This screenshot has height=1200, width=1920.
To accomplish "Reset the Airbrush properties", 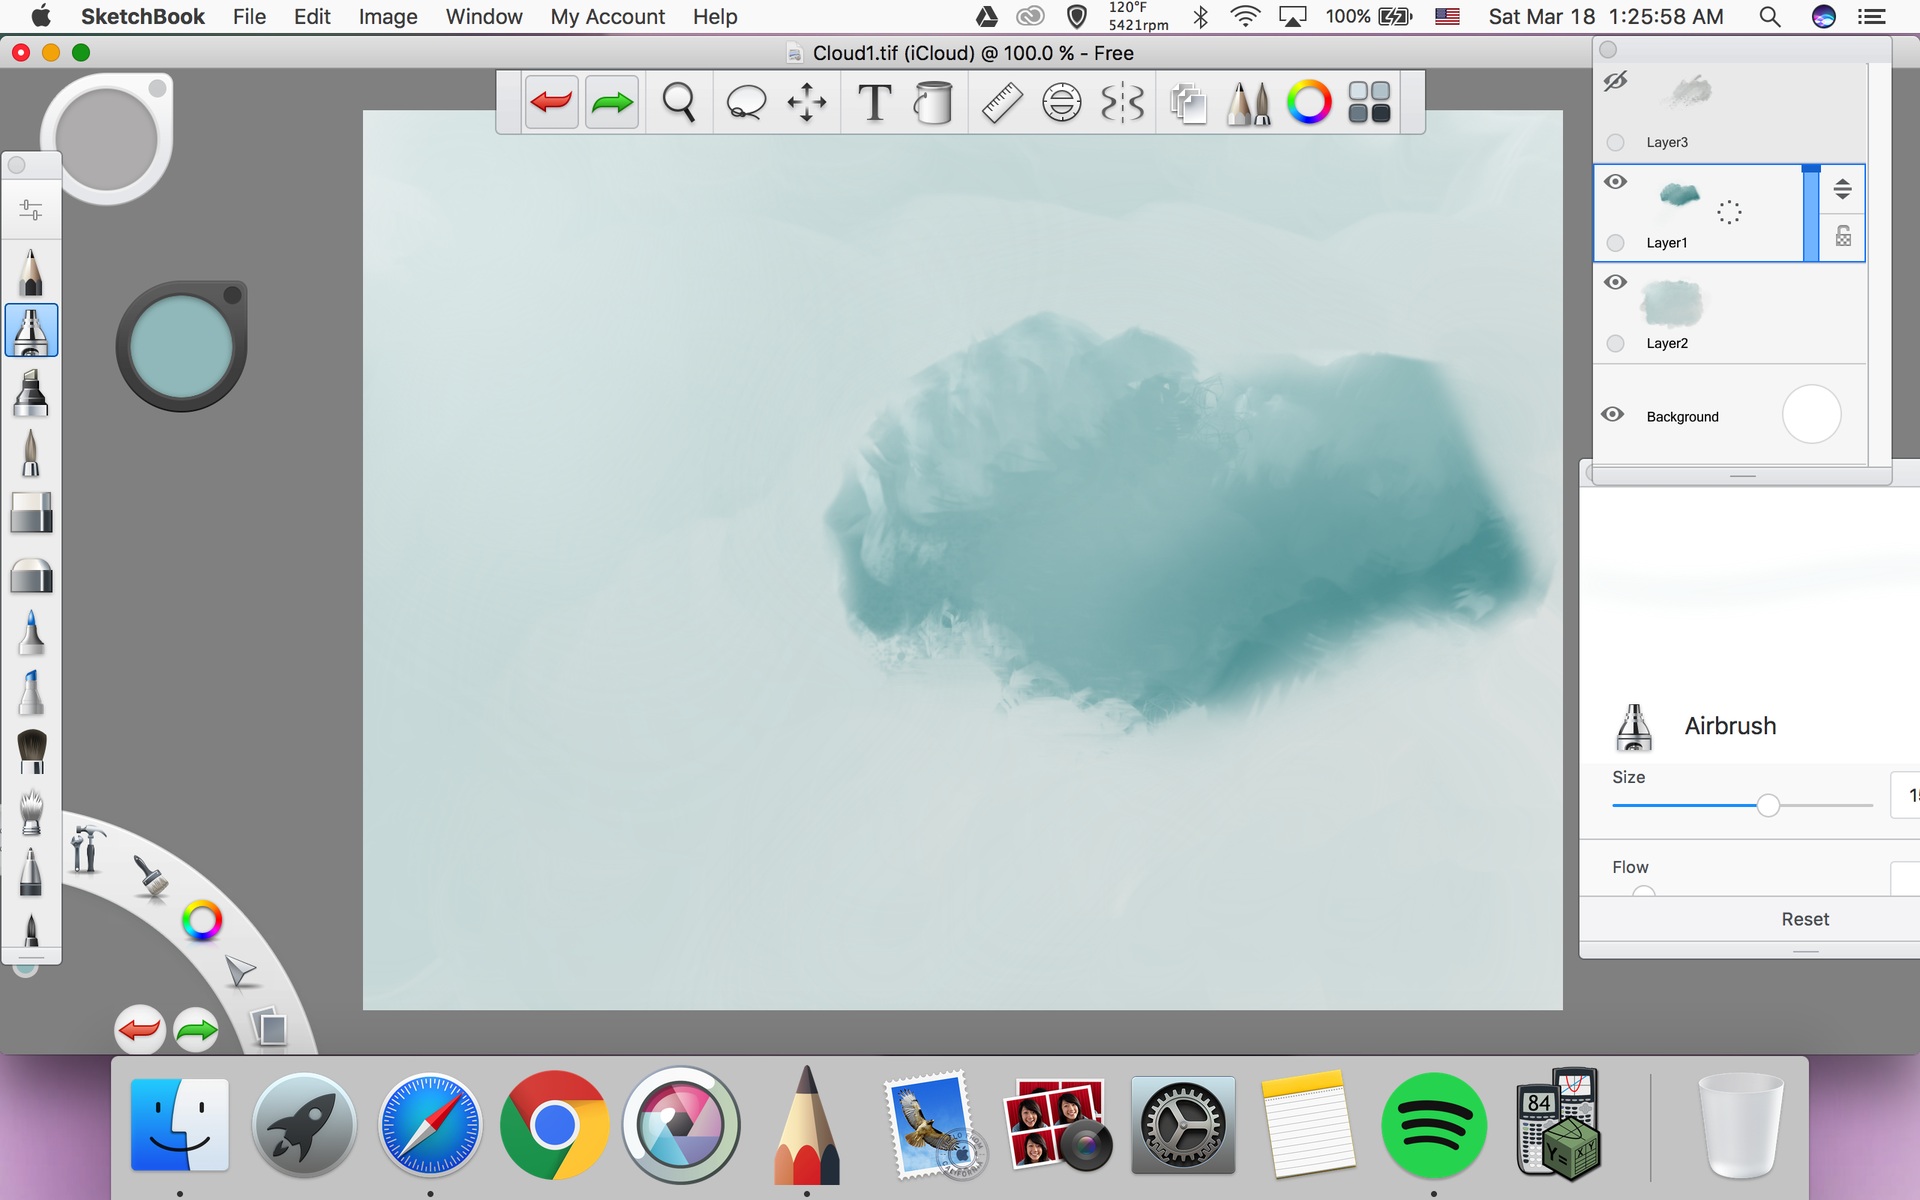I will pyautogui.click(x=1805, y=919).
